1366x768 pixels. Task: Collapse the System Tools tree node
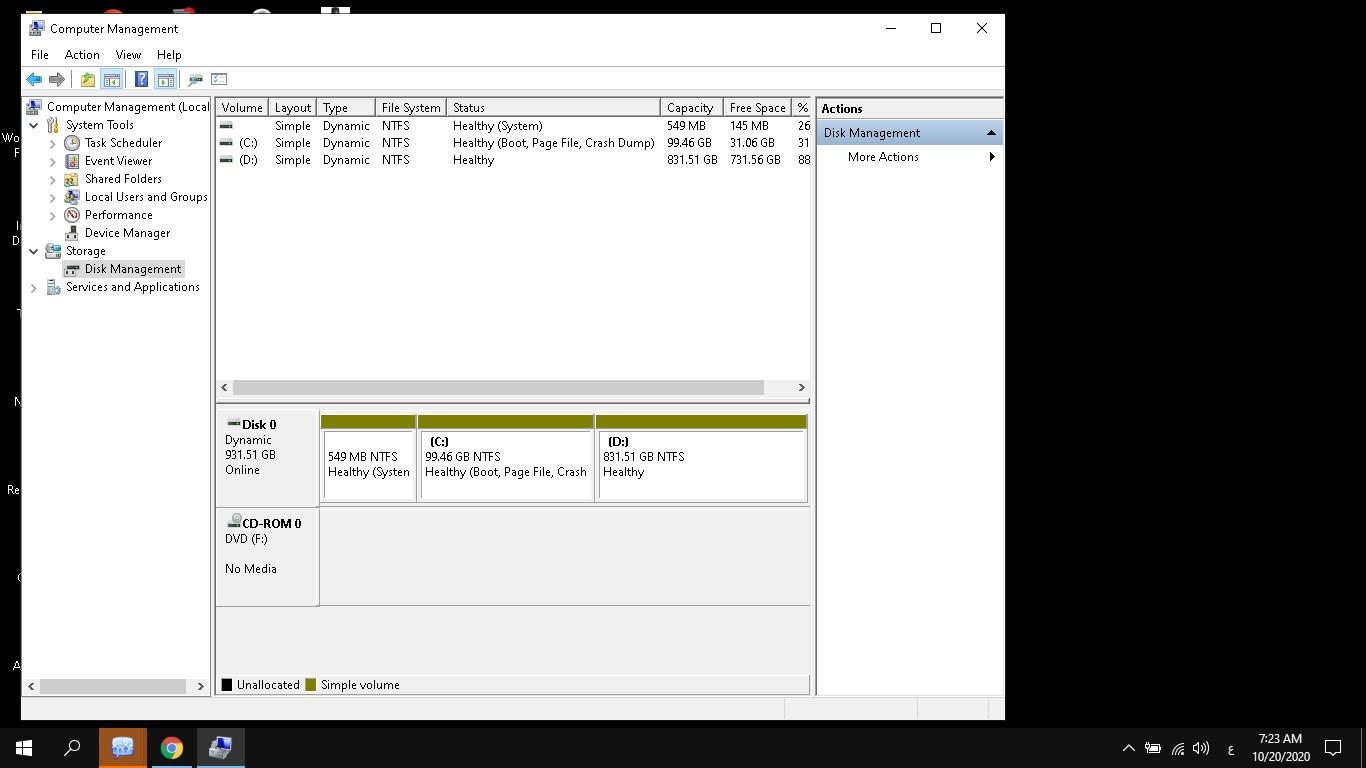[x=34, y=125]
